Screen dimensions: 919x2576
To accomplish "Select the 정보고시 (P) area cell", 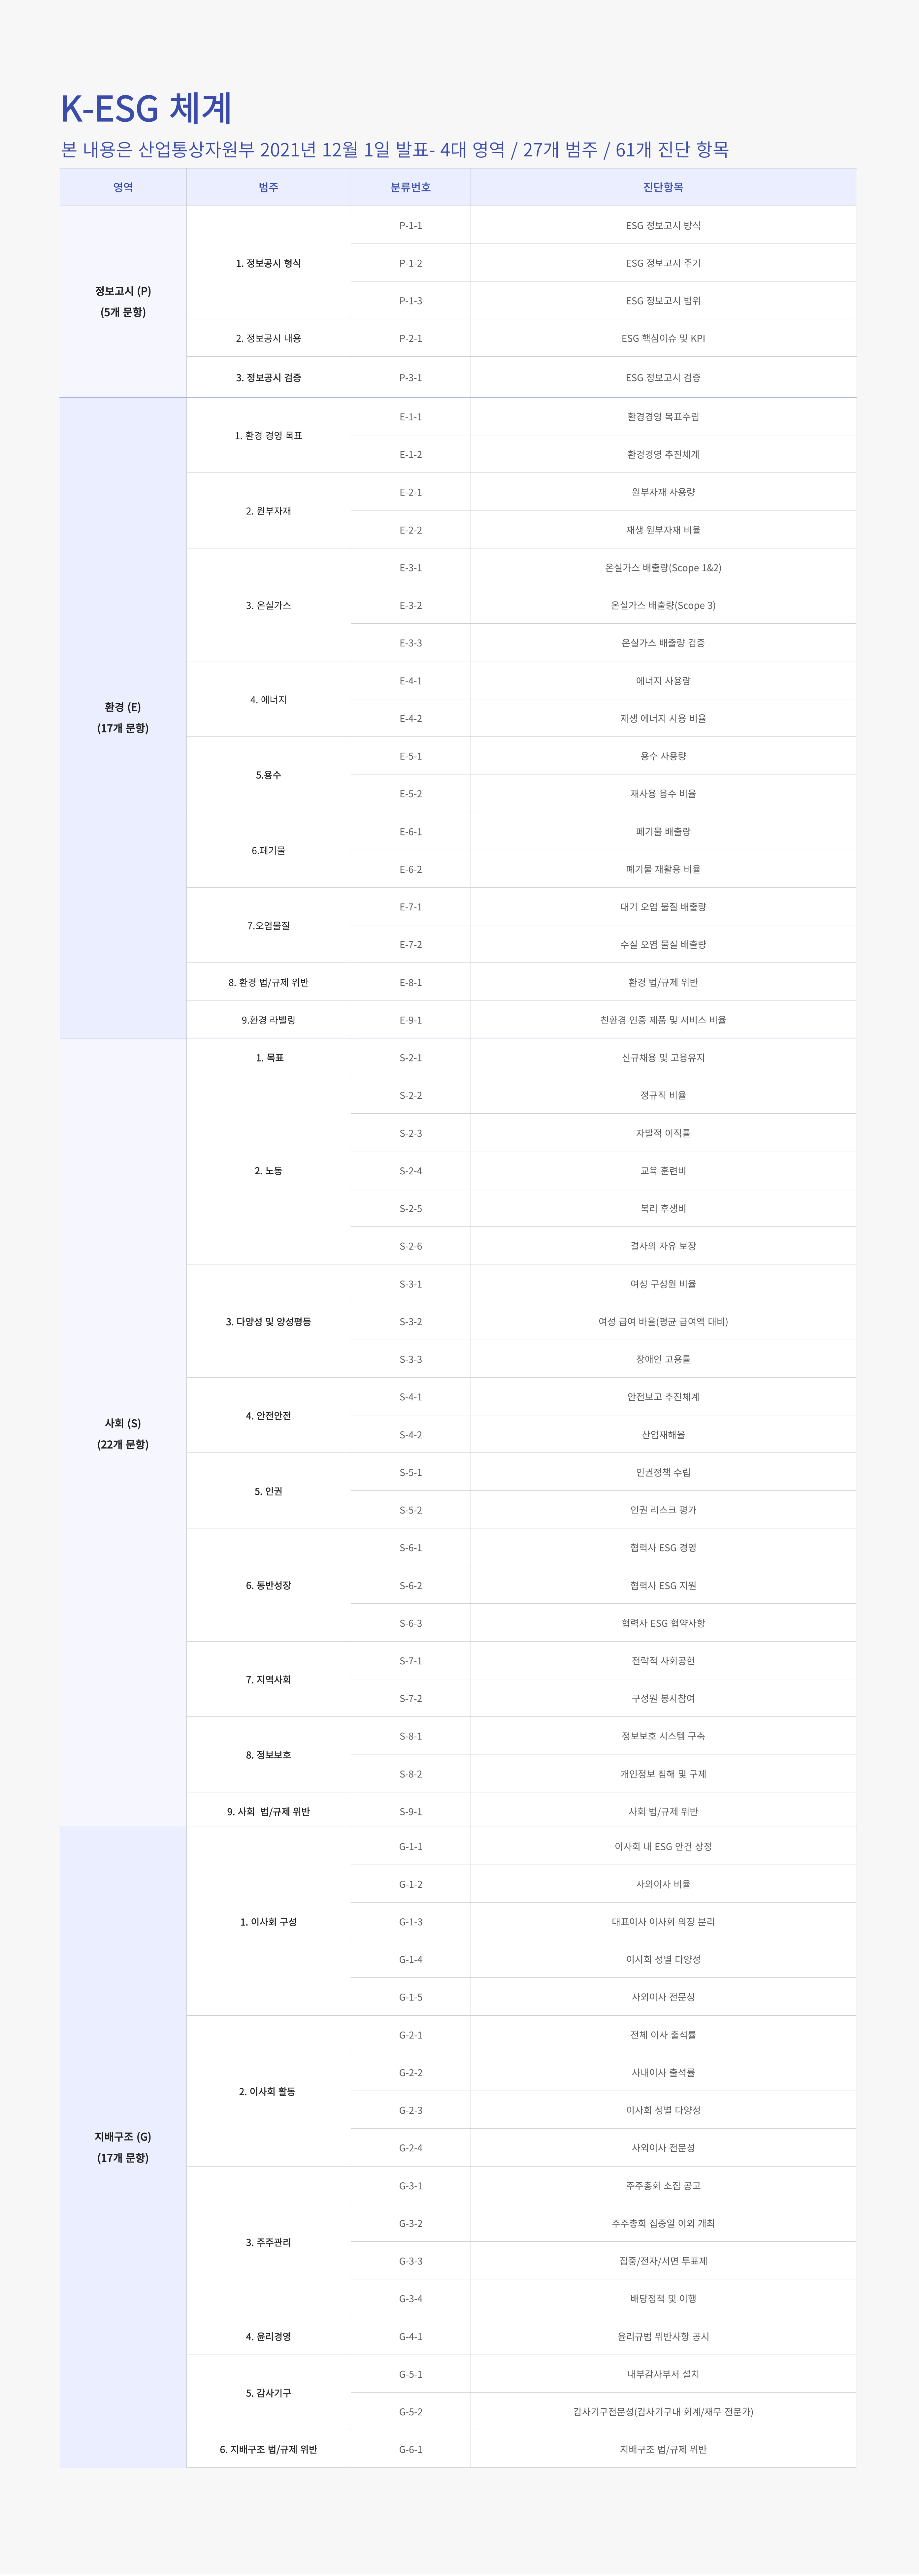I will 123,301.
